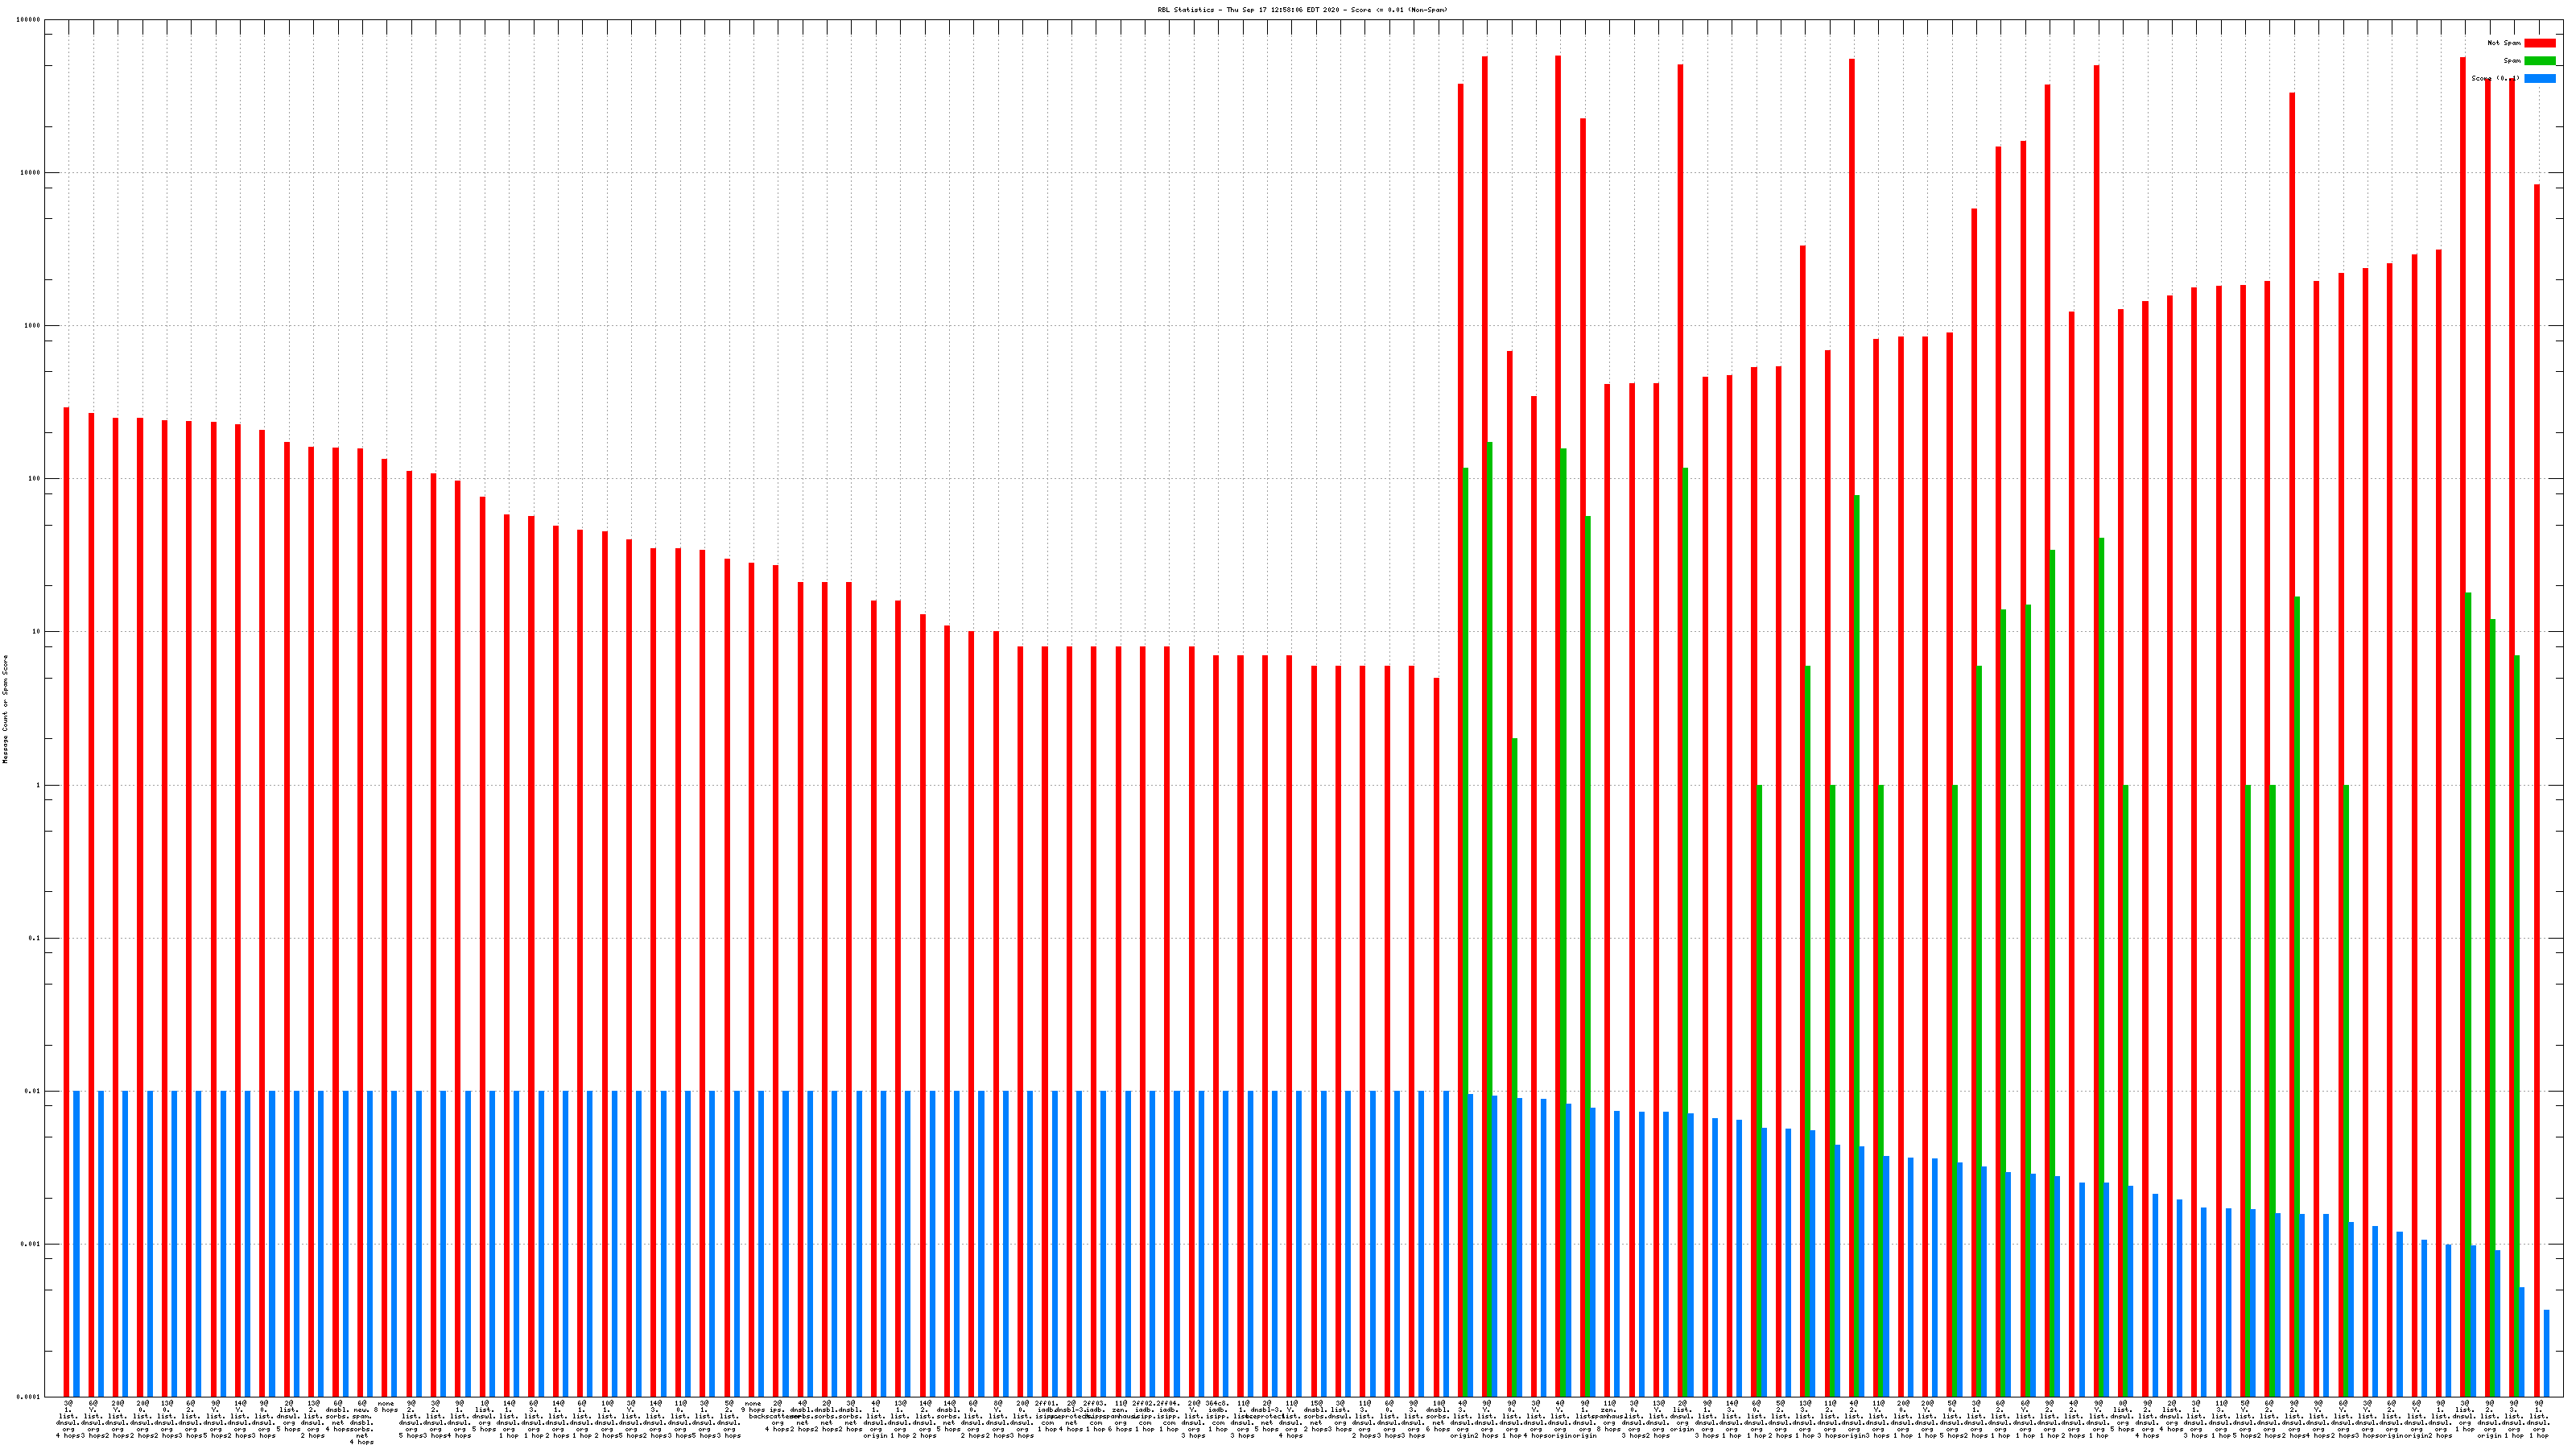Click the "none 8 hops" x-axis label
This screenshot has width=2576, height=1449.
(386, 1407)
